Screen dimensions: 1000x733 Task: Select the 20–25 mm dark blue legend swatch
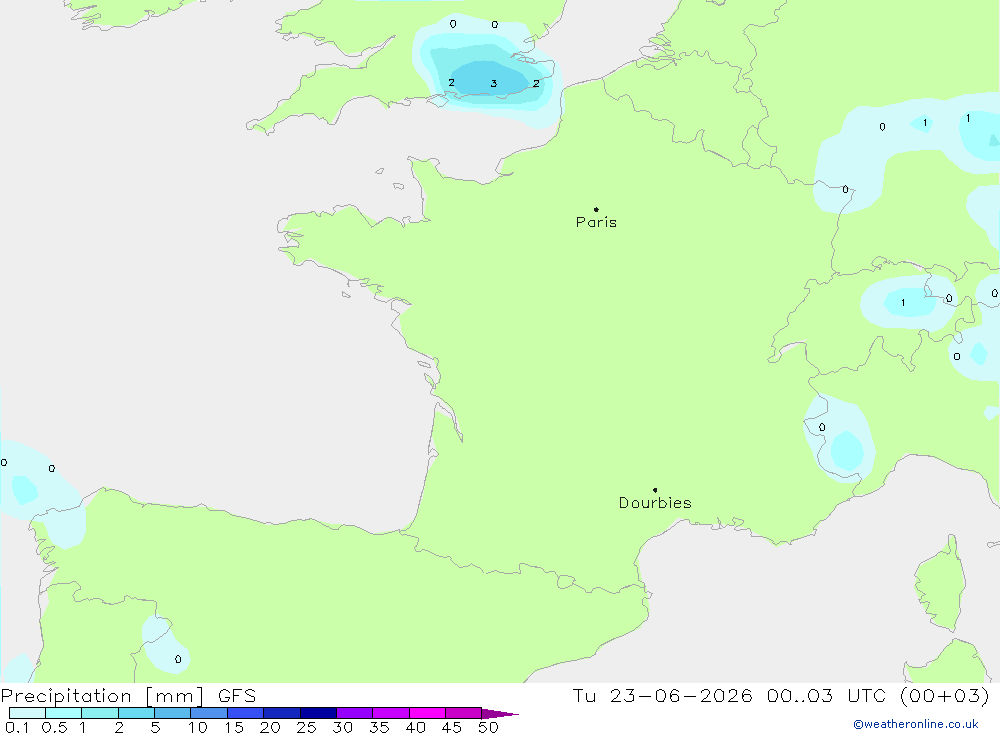[x=282, y=713]
